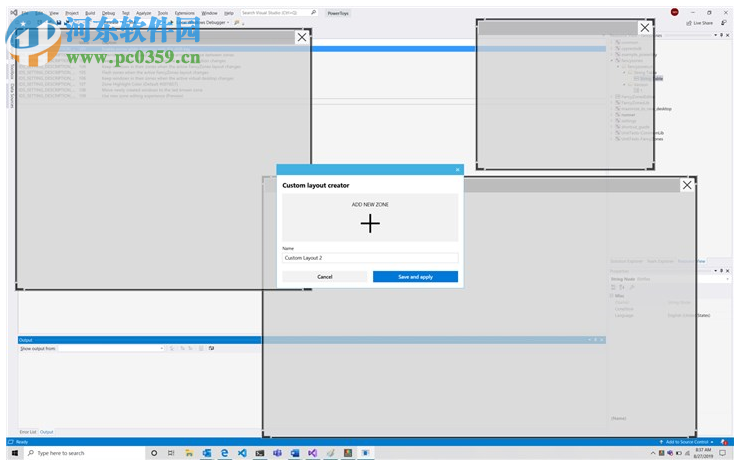Click 'Type here to search' taskbar box
The height and width of the screenshot is (461, 739).
tap(82, 453)
